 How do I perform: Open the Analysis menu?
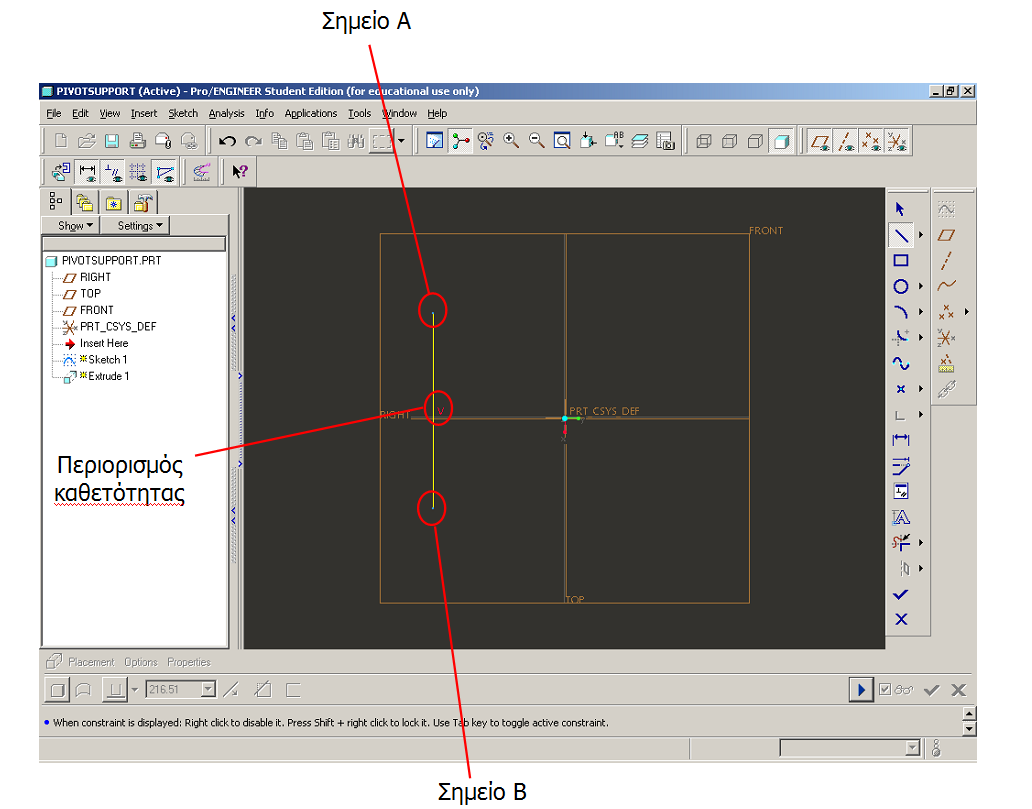coord(226,113)
